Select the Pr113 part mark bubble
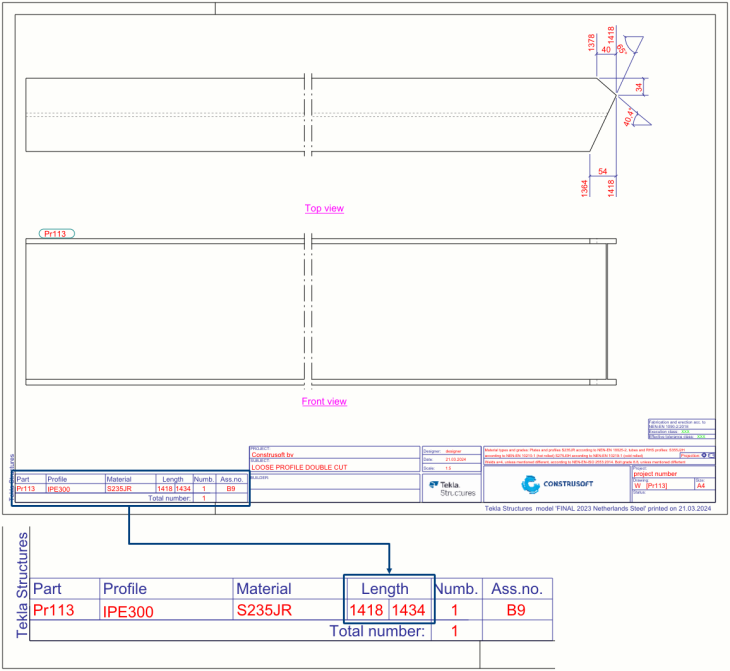Viewport: 730px width, 671px height. pyautogui.click(x=58, y=233)
